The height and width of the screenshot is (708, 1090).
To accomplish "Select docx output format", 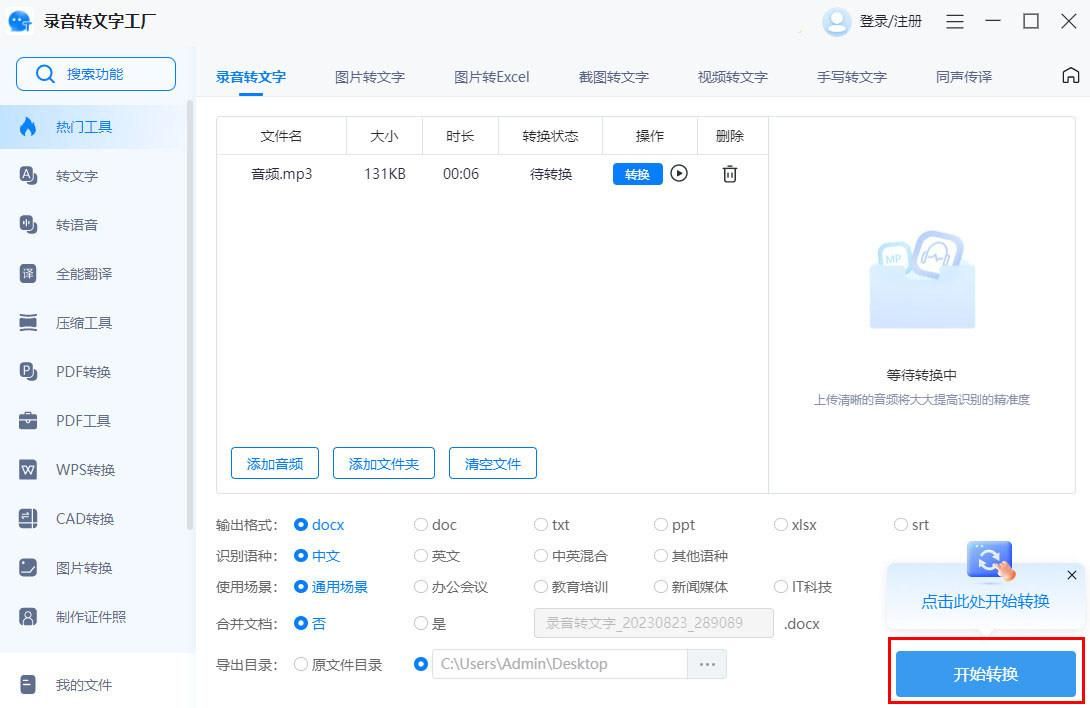I will (x=300, y=524).
